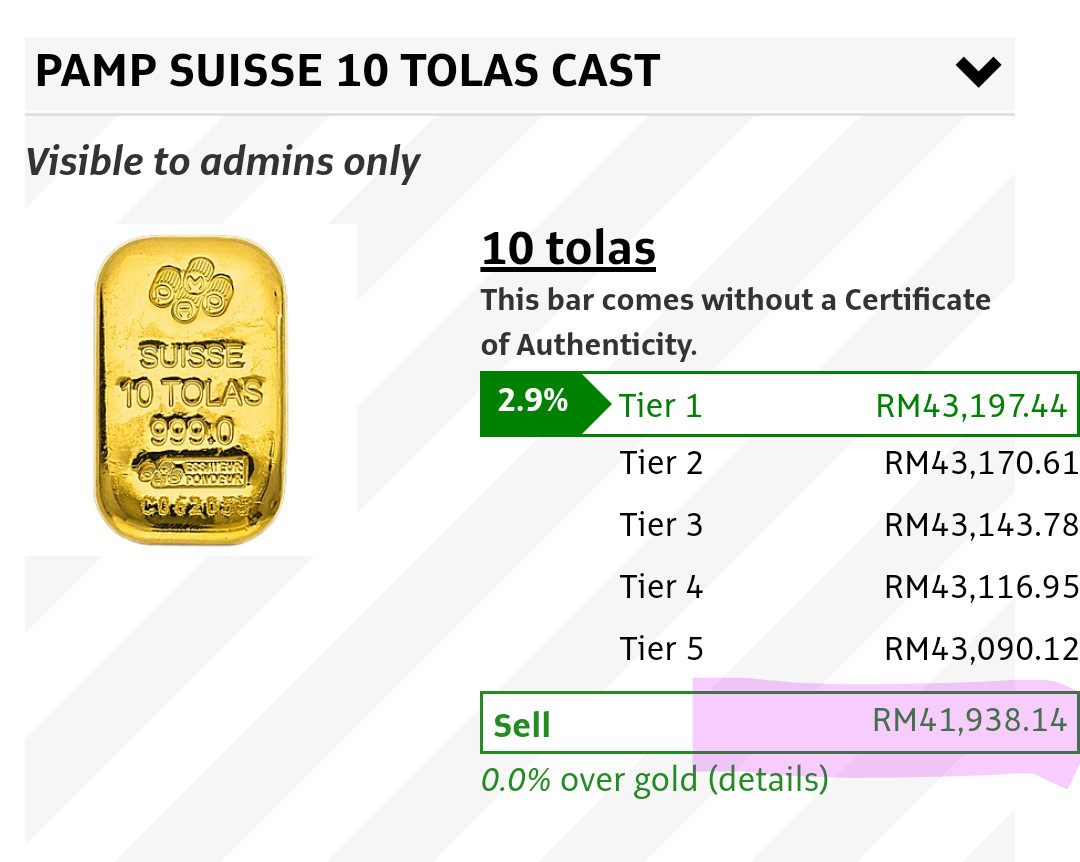The image size is (1080, 862).
Task: Click the Tier 3 price RM43,143.78
Action: click(x=980, y=525)
